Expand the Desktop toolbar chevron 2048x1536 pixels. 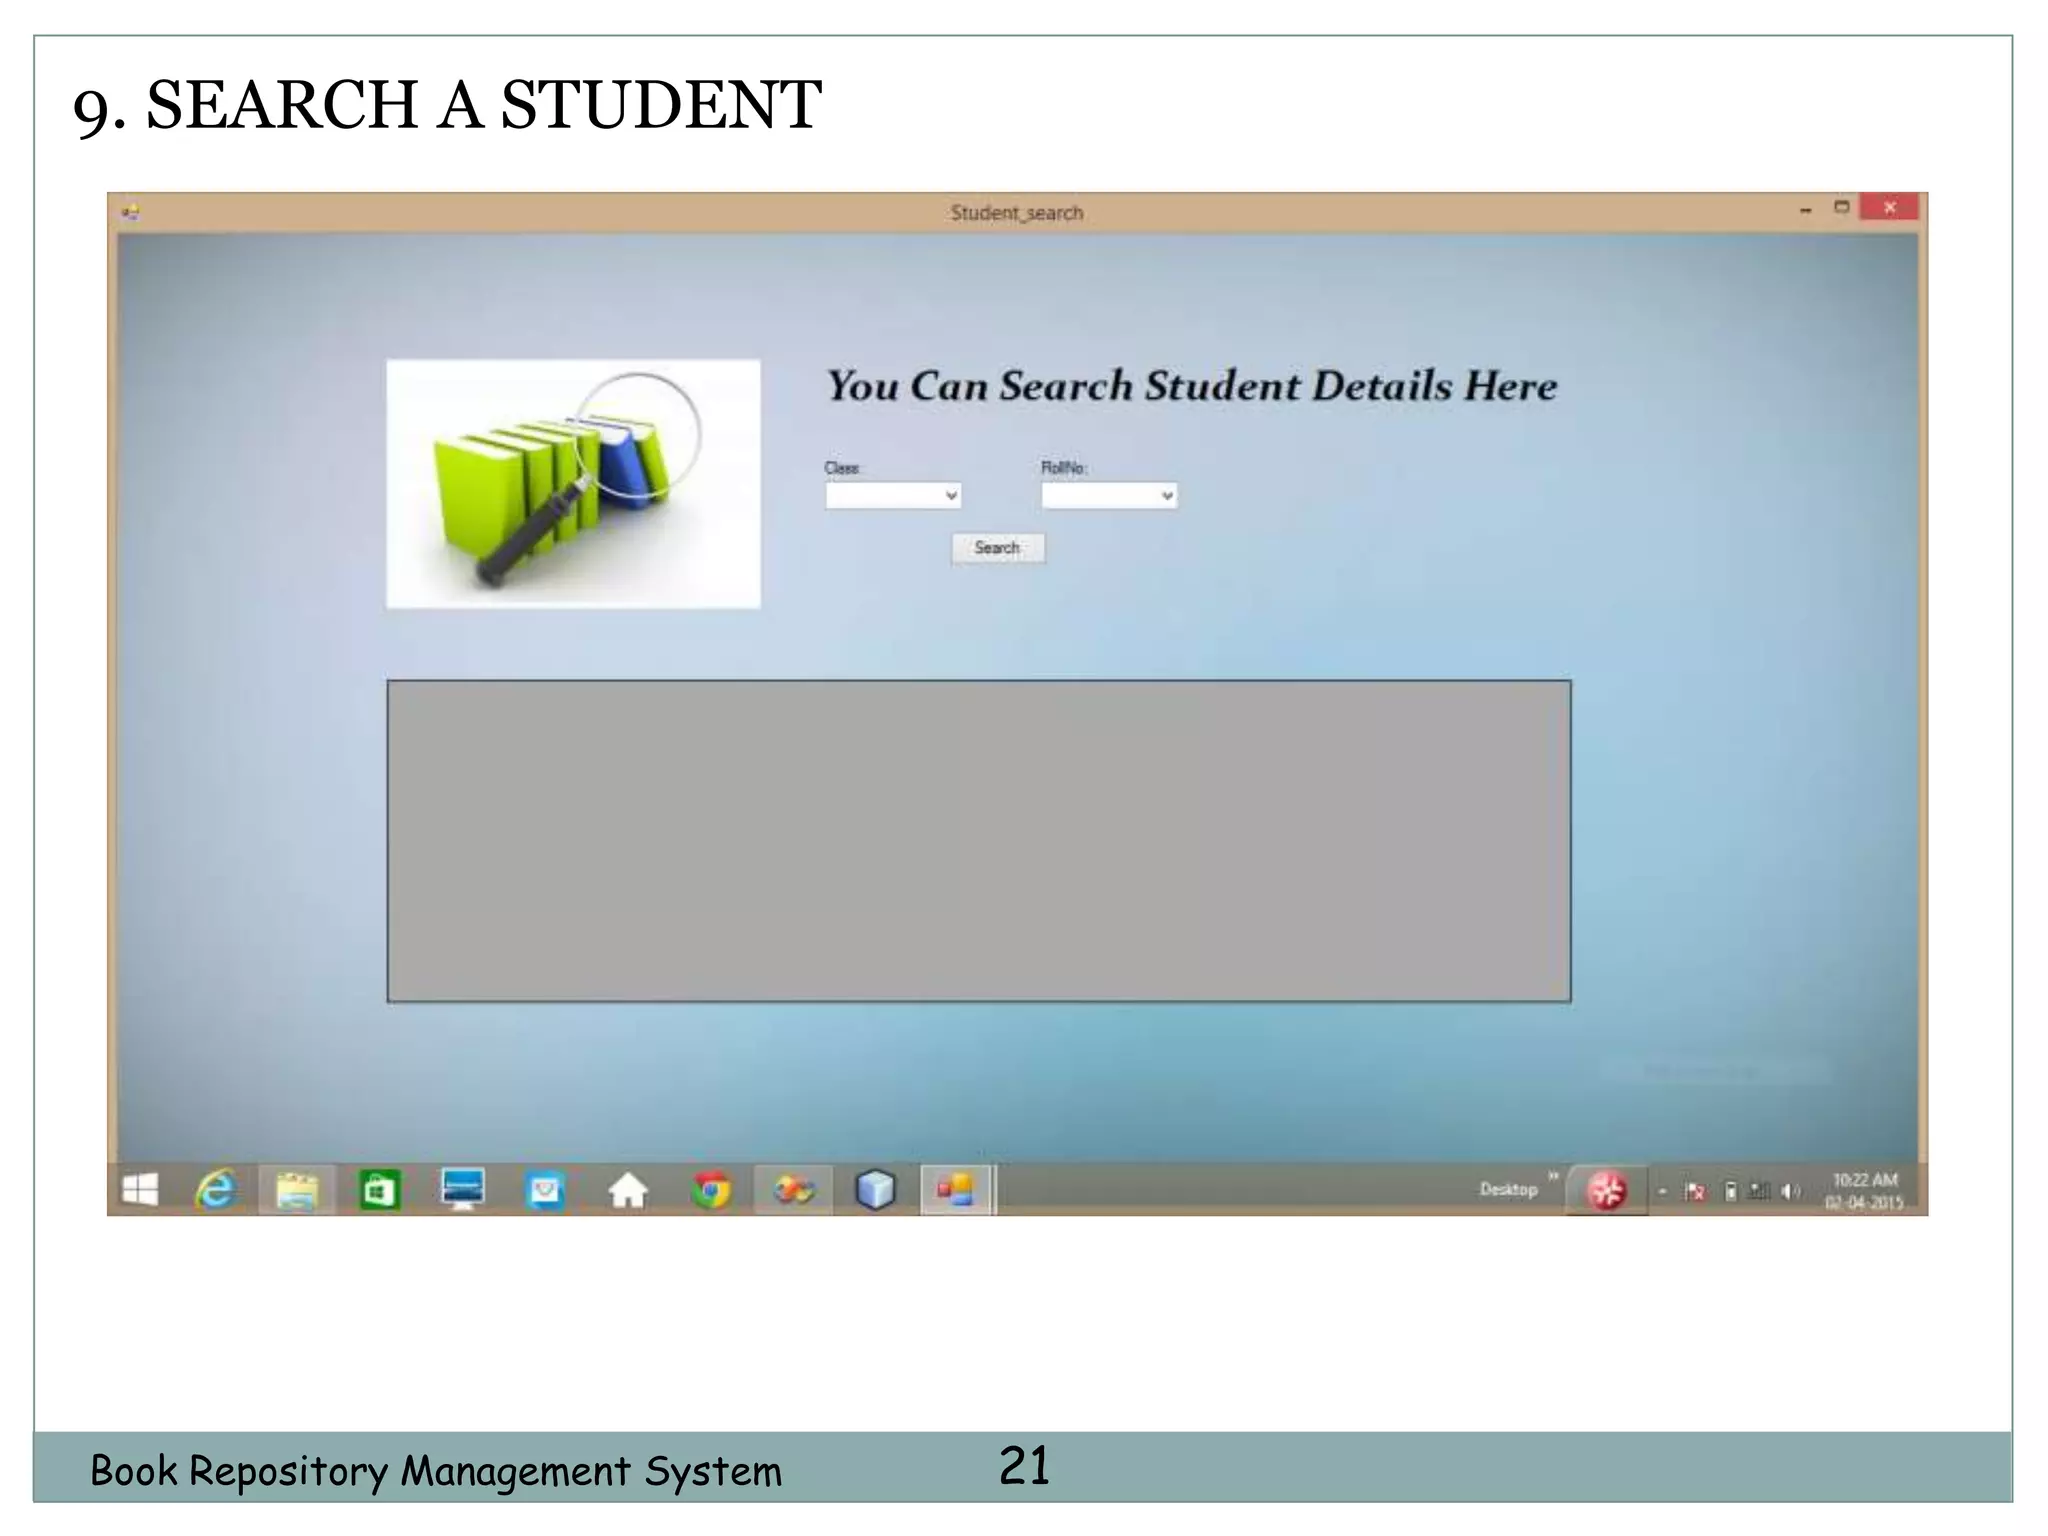[1554, 1176]
